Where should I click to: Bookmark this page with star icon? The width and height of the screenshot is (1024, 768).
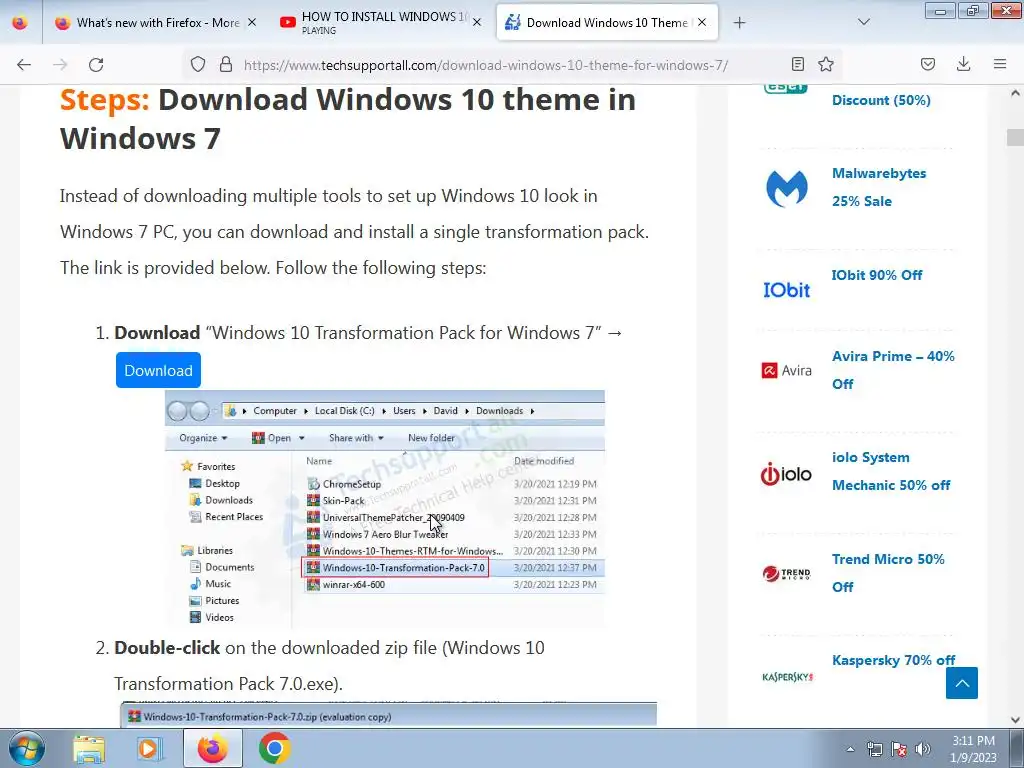click(x=826, y=64)
